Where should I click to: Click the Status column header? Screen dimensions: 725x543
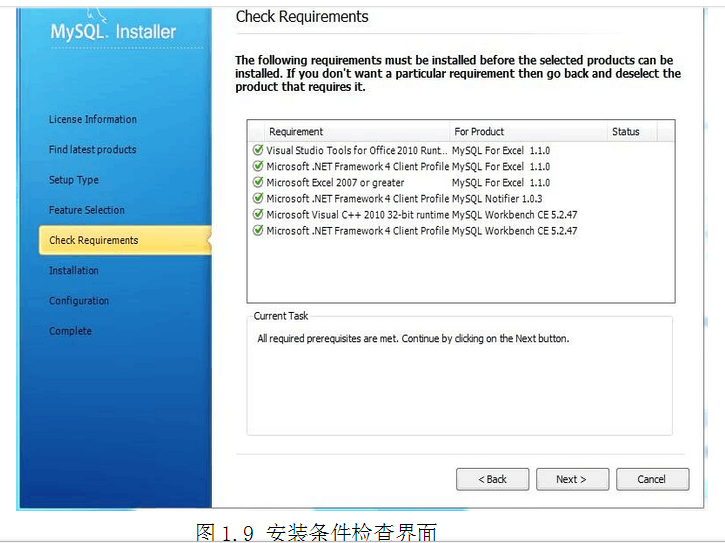(x=631, y=131)
